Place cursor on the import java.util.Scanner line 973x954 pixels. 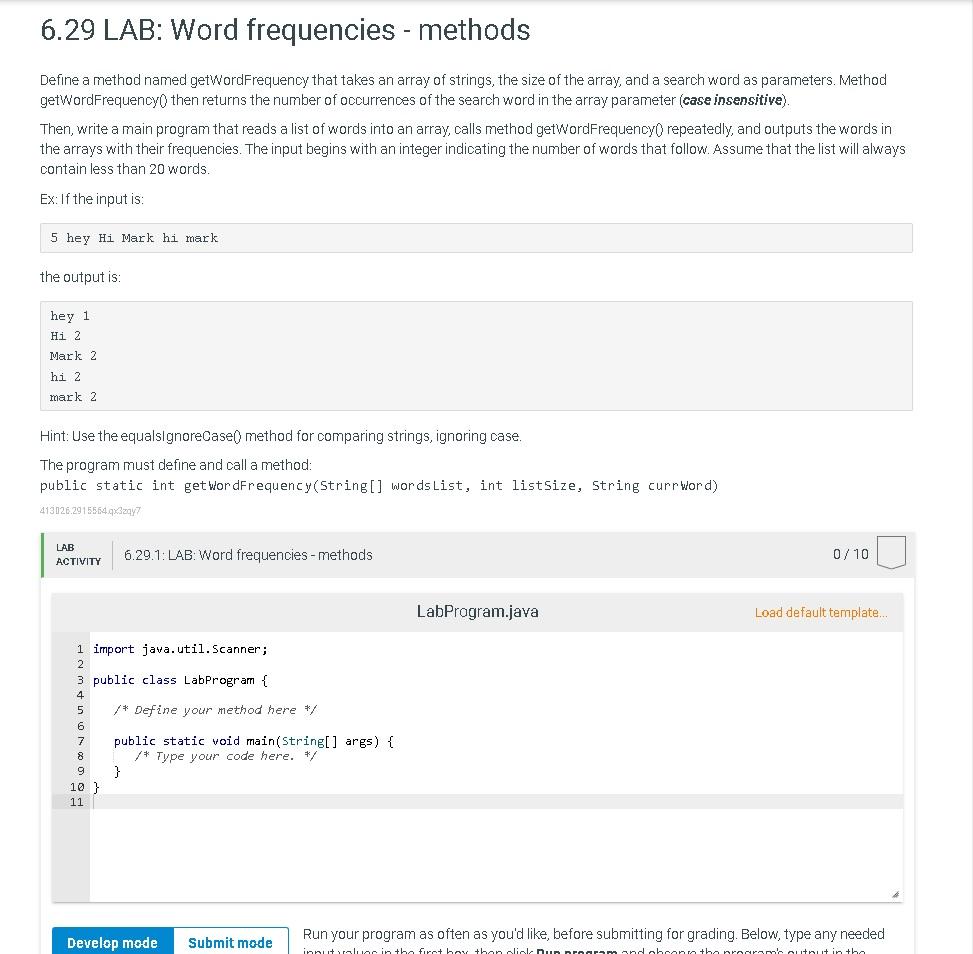tap(179, 649)
